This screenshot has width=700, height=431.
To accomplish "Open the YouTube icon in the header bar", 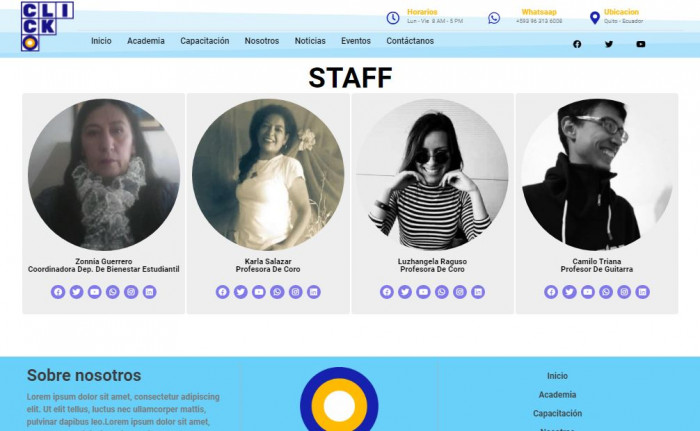I will tap(641, 44).
